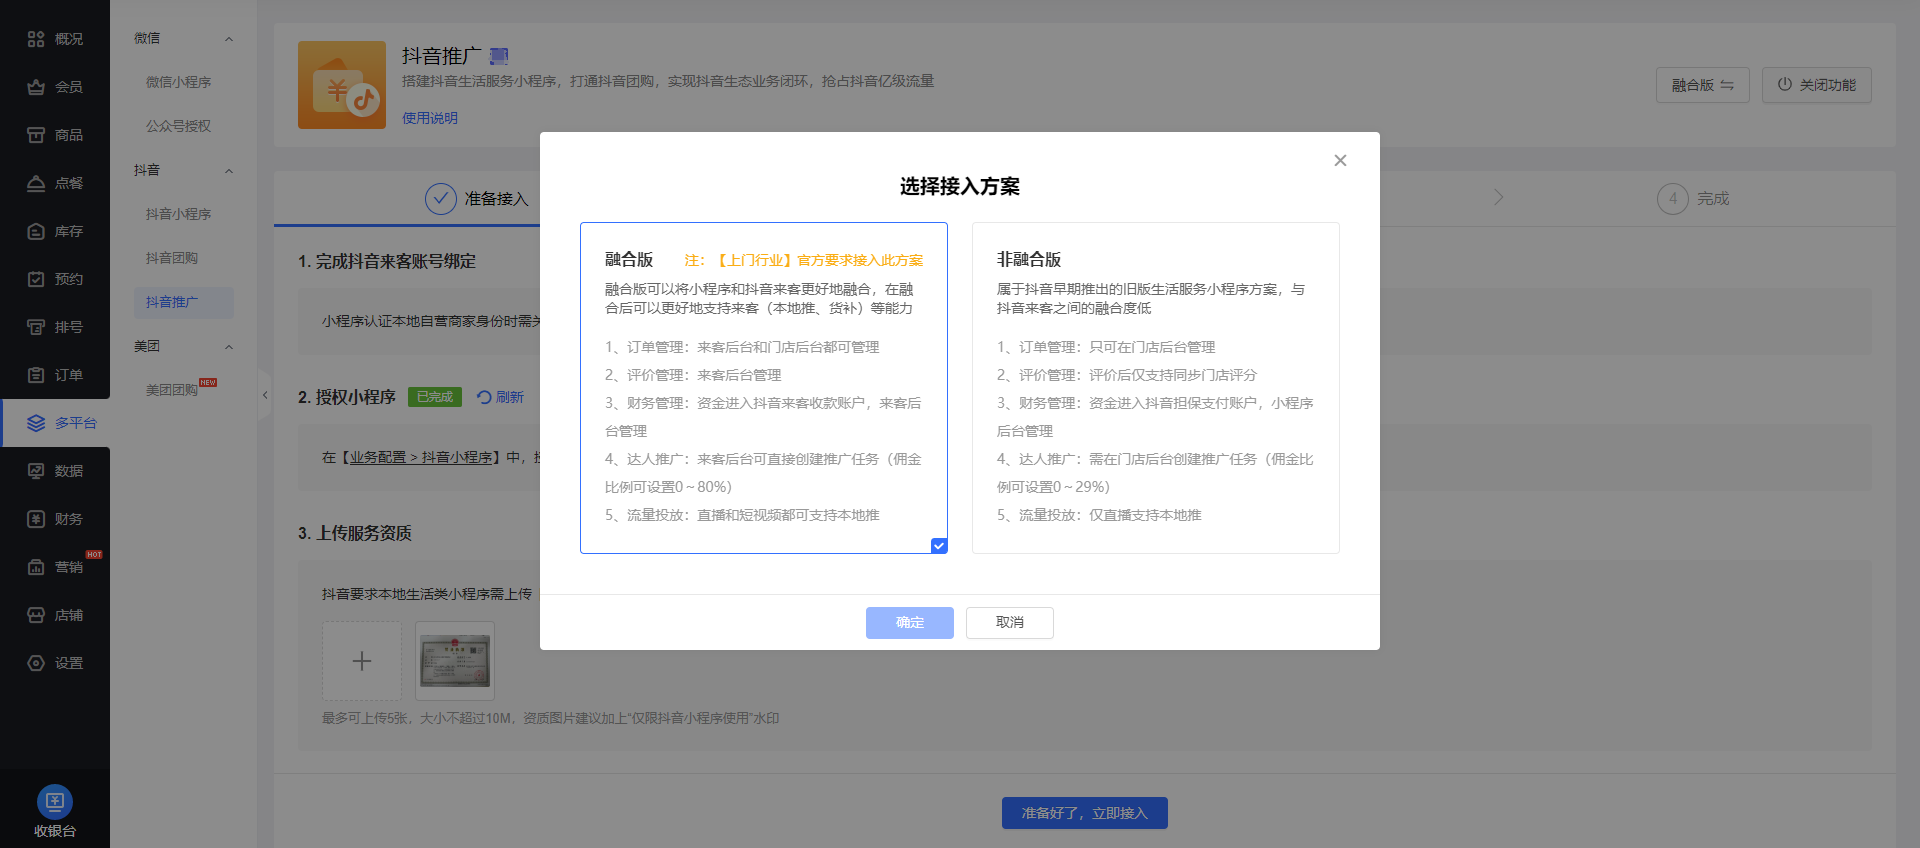The height and width of the screenshot is (848, 1920).
Task: Add a qualification image with plus box
Action: (362, 661)
